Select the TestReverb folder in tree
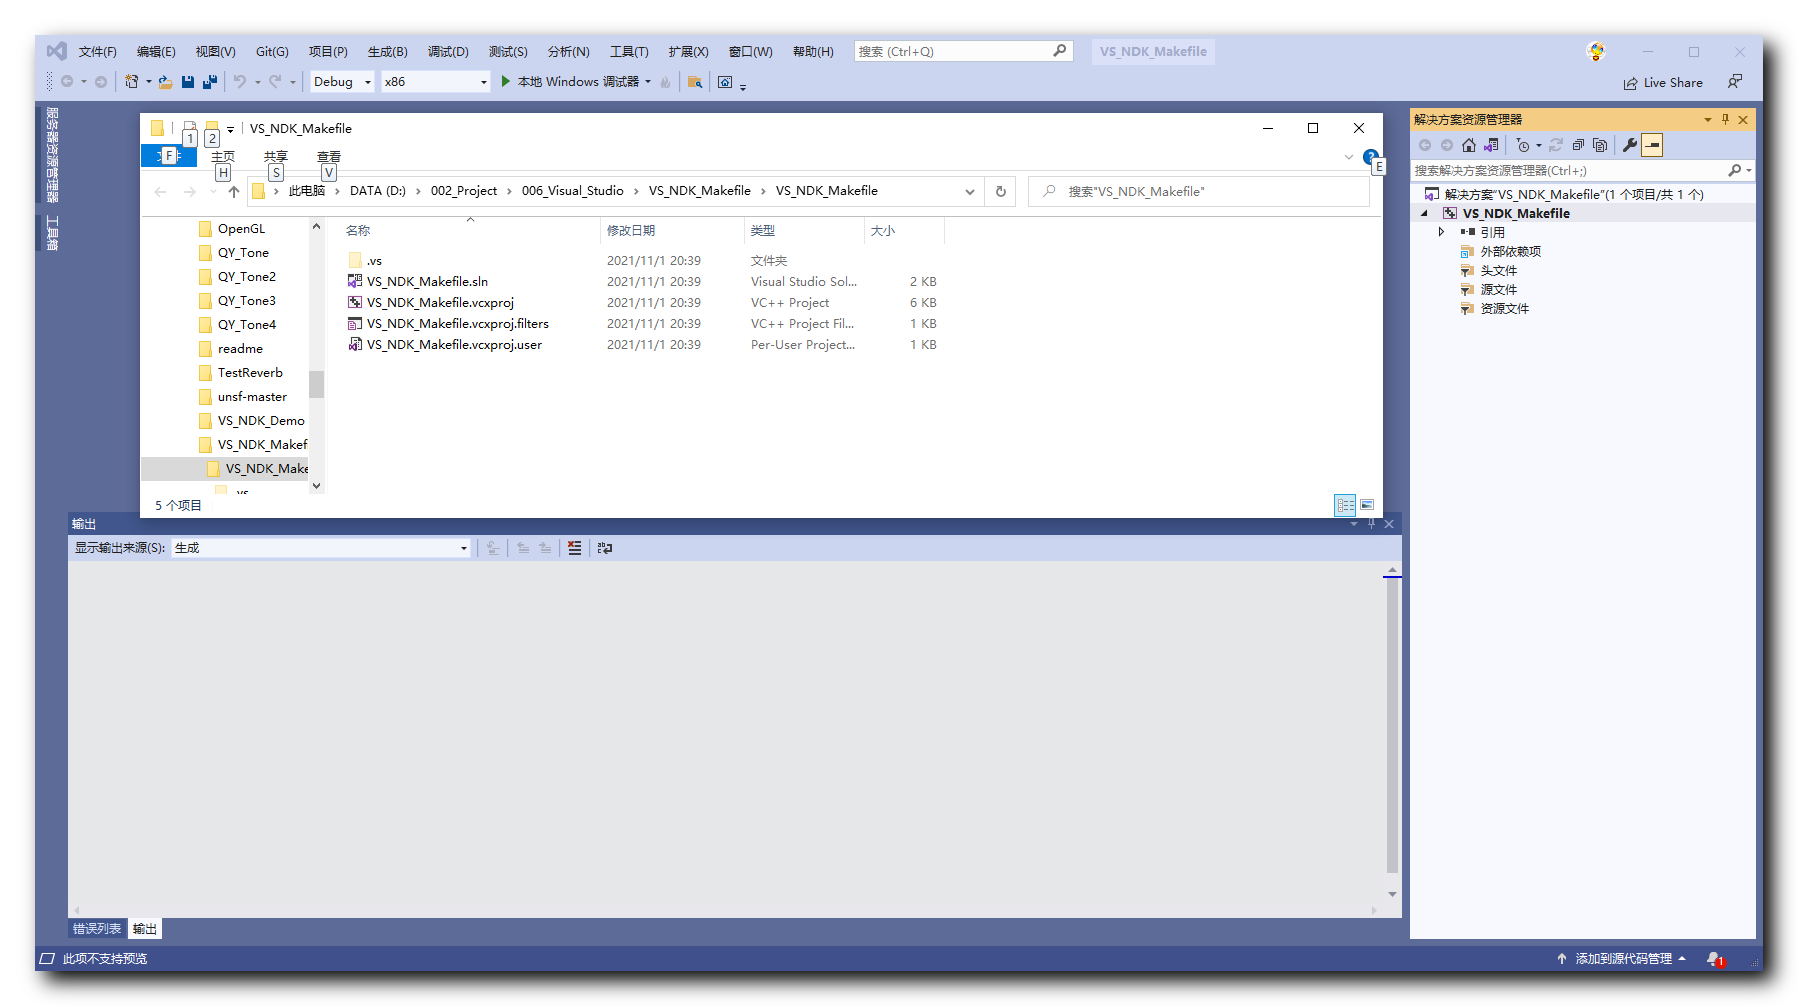 coord(250,373)
